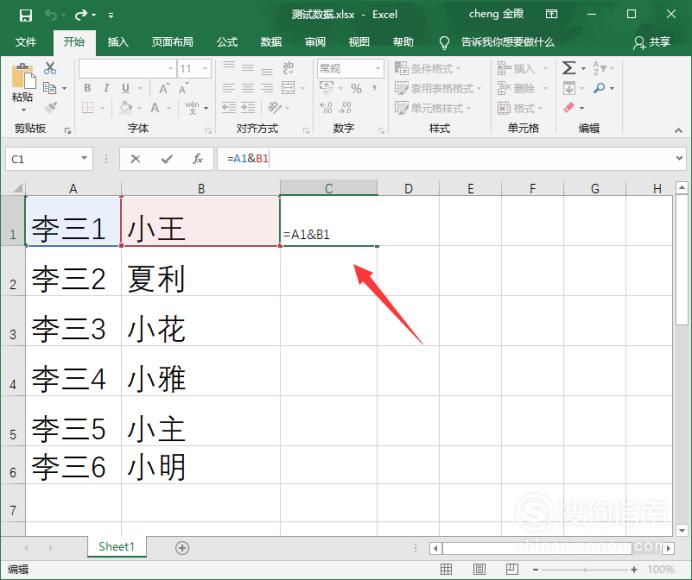The height and width of the screenshot is (580, 692).
Task: Open the font size dropdown
Action: coord(205,68)
